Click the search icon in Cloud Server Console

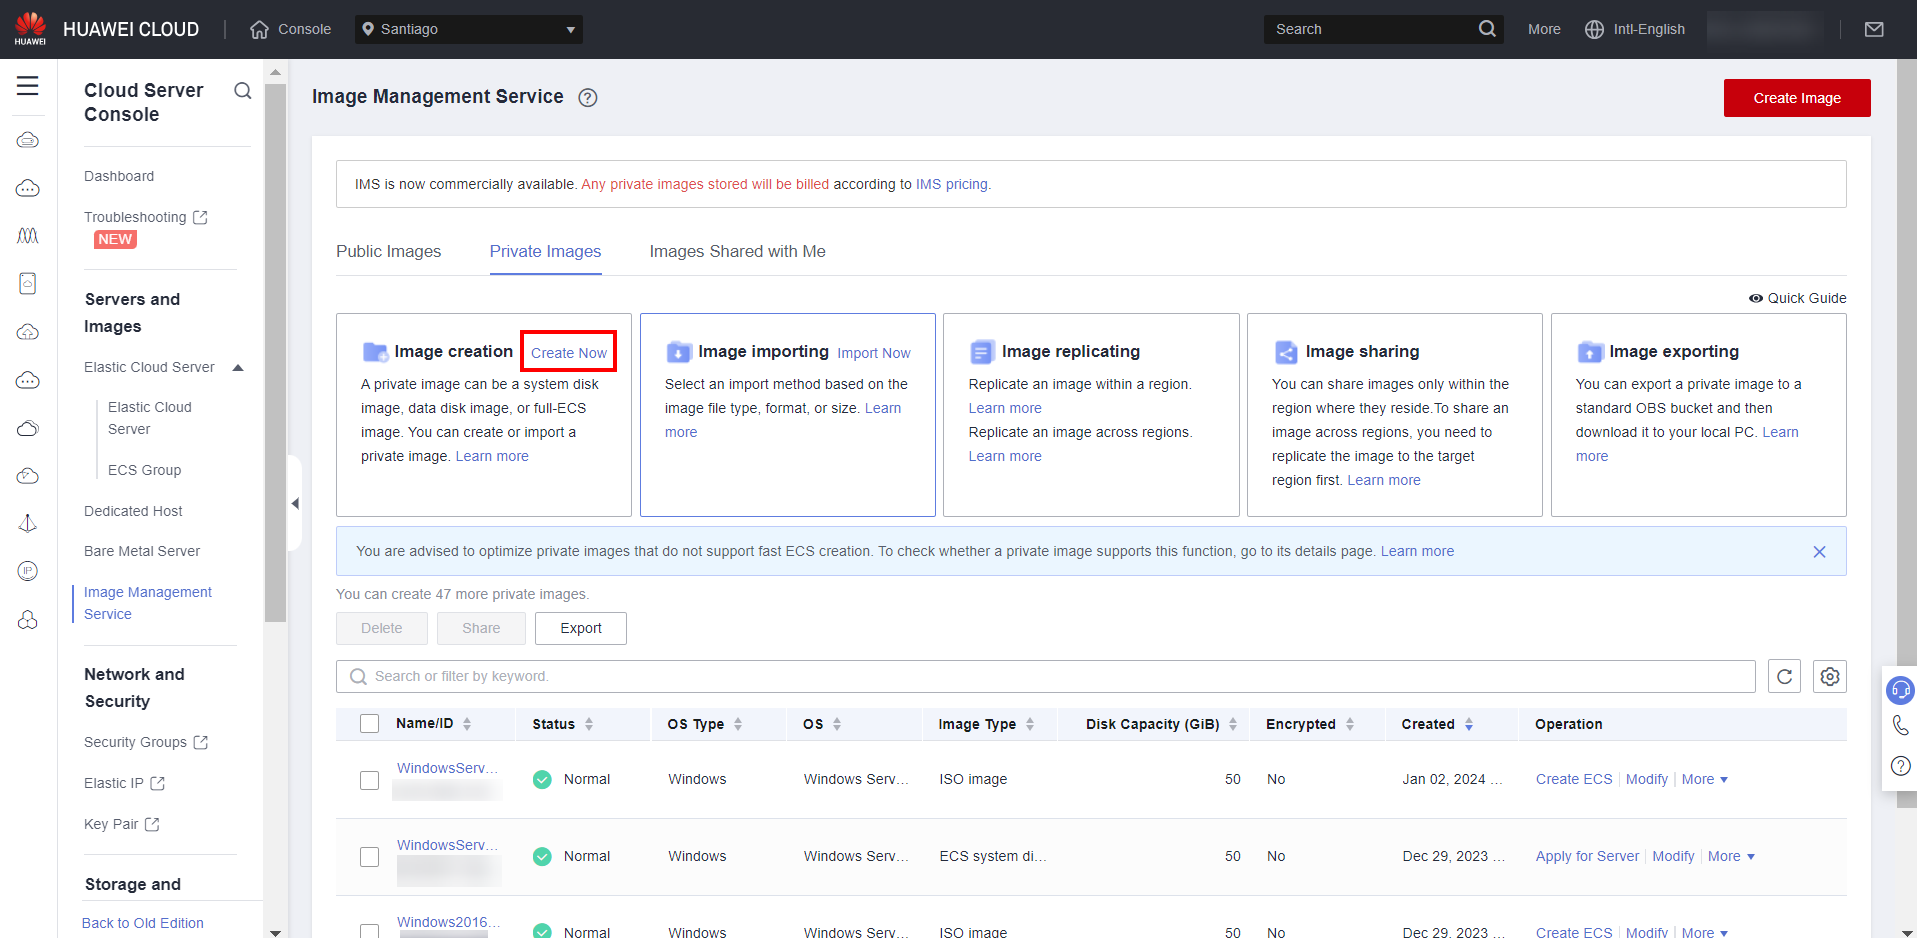coord(242,91)
